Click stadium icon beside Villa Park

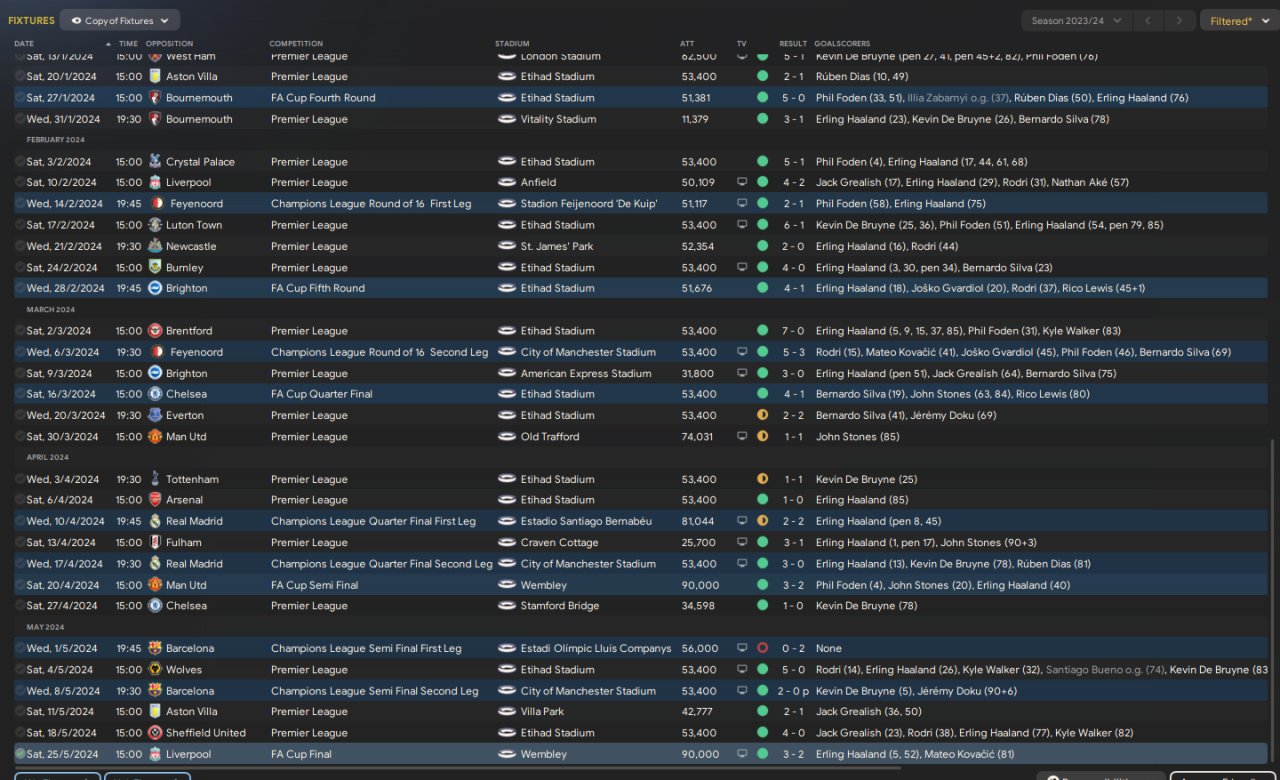click(x=506, y=712)
